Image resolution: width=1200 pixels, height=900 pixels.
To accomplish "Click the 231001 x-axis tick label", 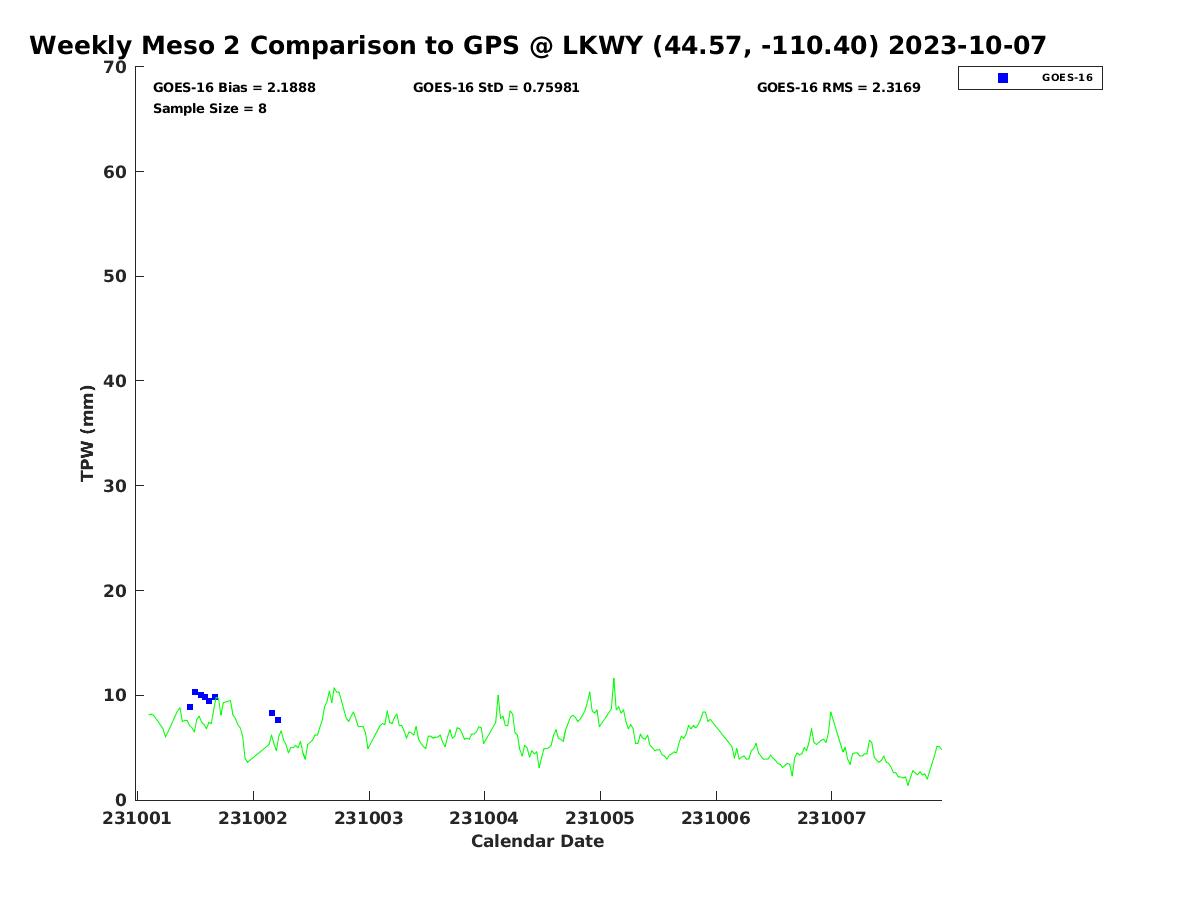I will [138, 818].
